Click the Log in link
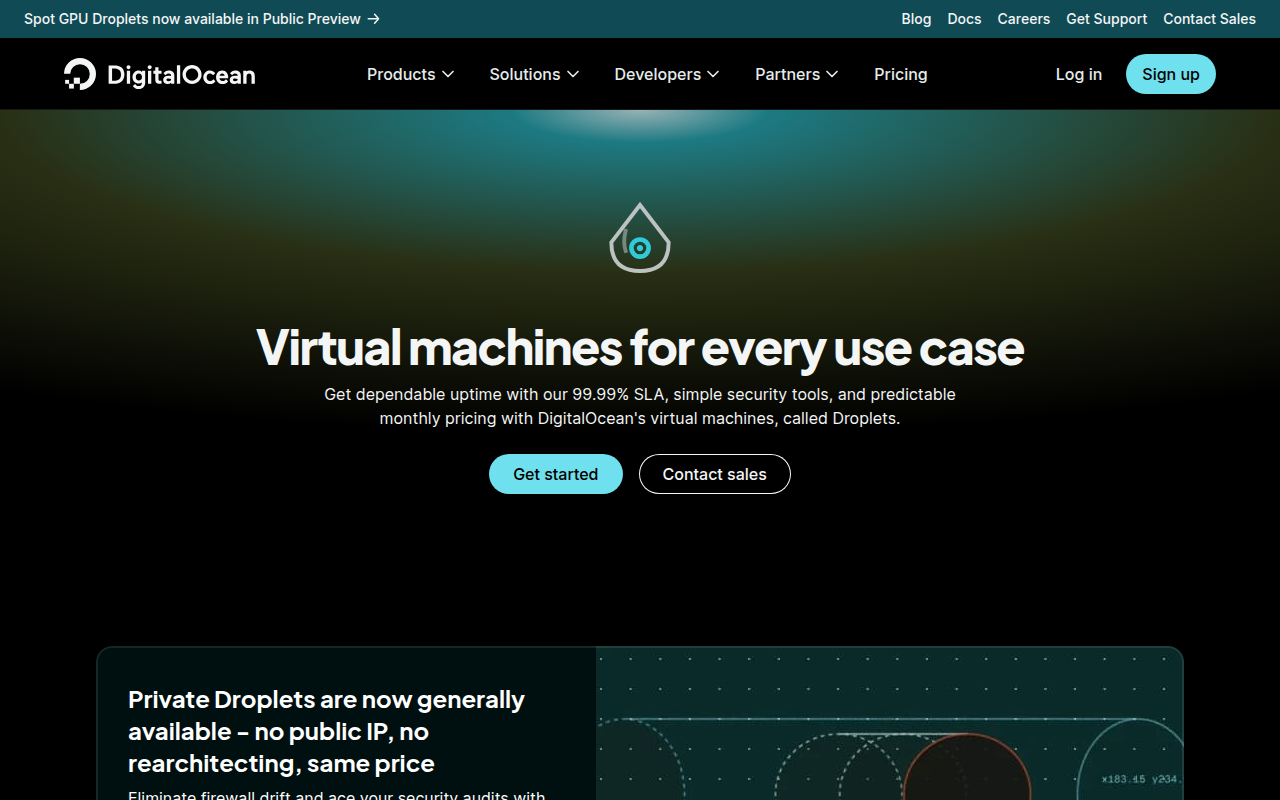This screenshot has width=1280, height=800. coord(1078,74)
